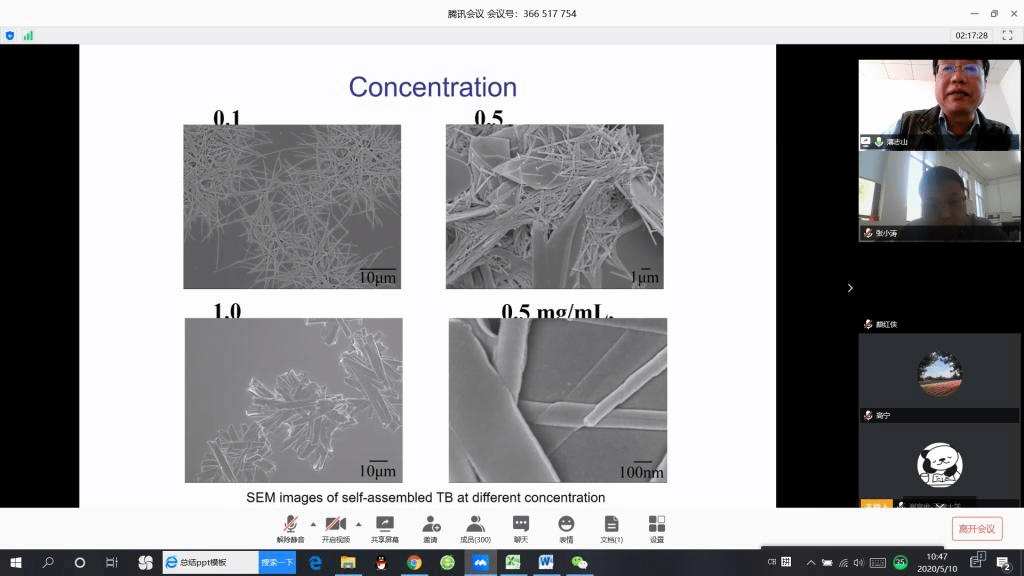Click the blue security shield icon
Screen dimensions: 1024x576
point(10,35)
